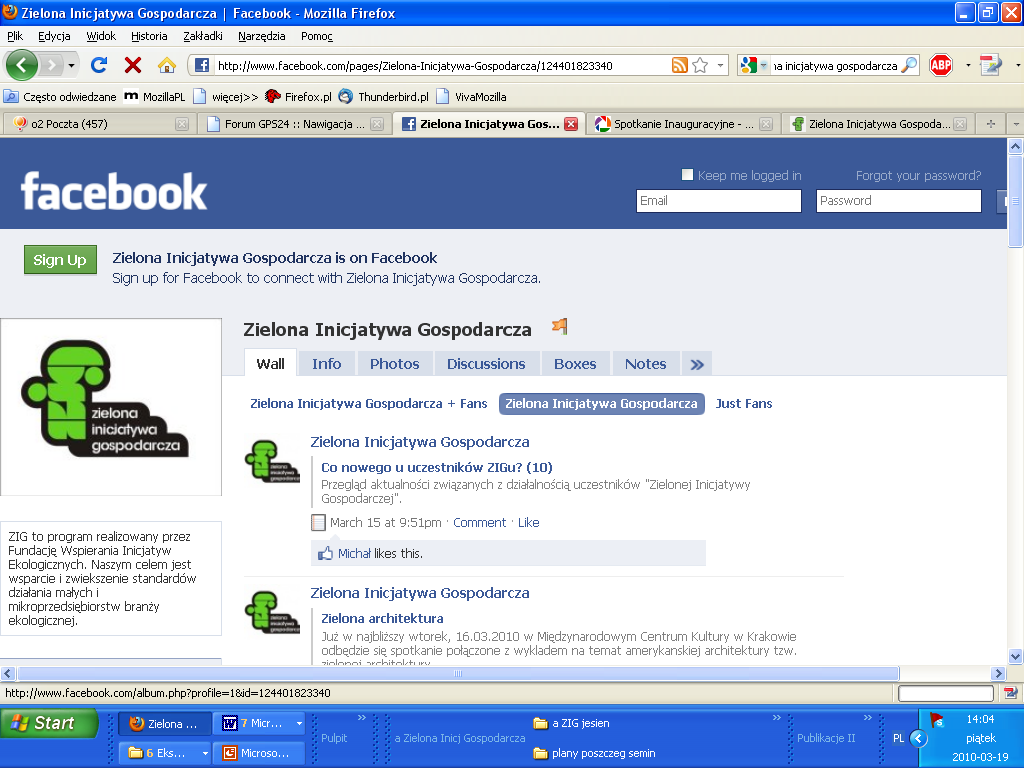Check the 'Keep me logged in' box
Screen dimensions: 1024x768
[687, 175]
